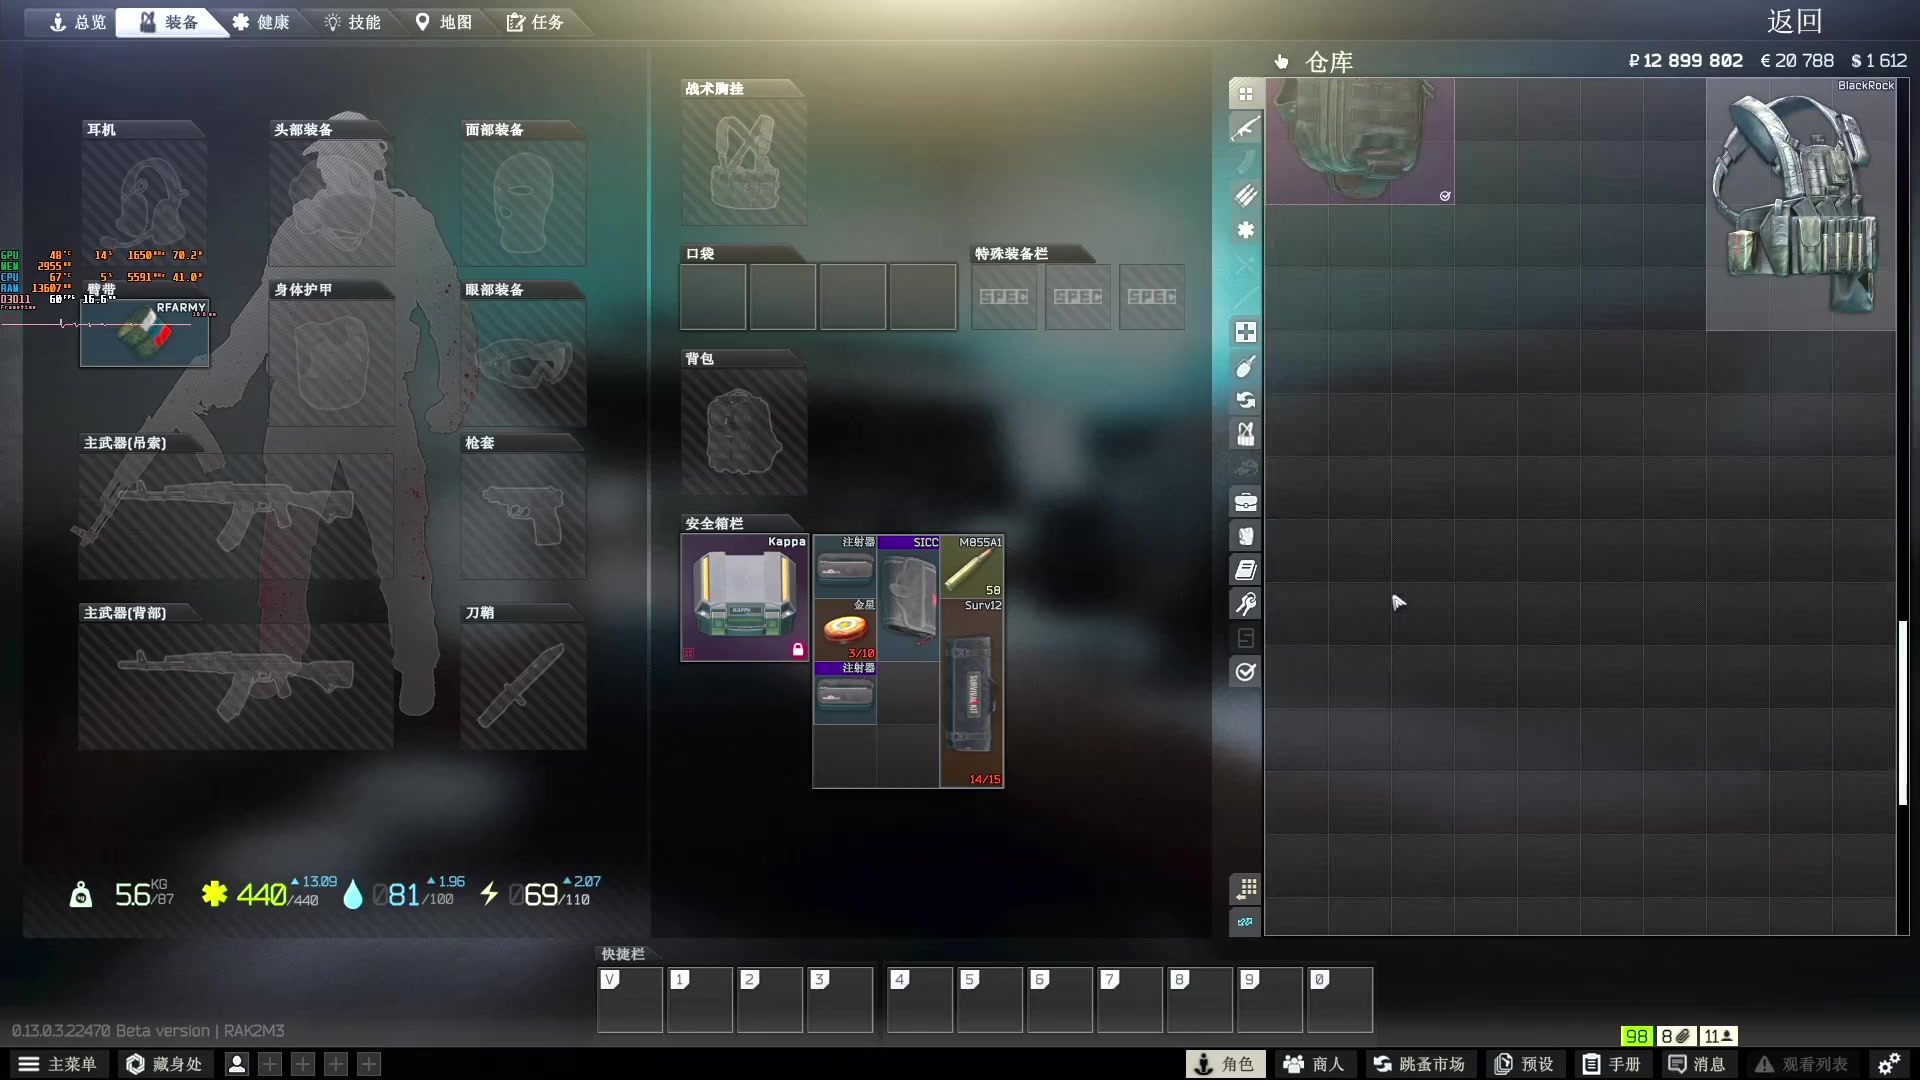The width and height of the screenshot is (1920, 1080).
Task: Filter stash by weapon mods gear icon
Action: [1245, 230]
